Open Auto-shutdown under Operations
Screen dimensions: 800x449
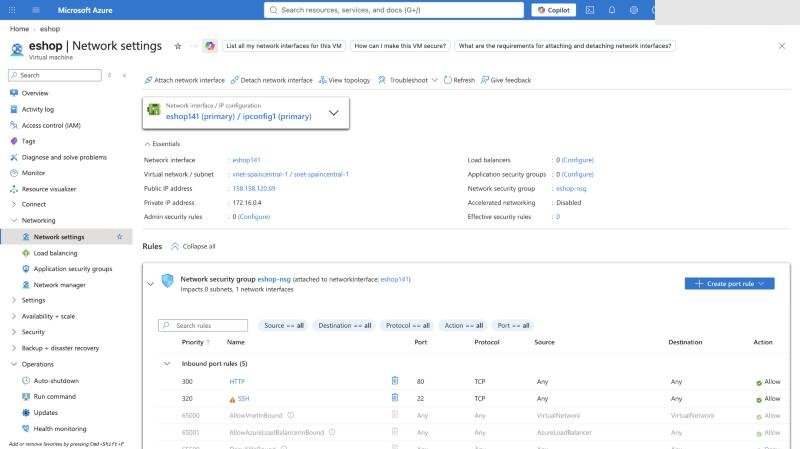click(x=56, y=381)
